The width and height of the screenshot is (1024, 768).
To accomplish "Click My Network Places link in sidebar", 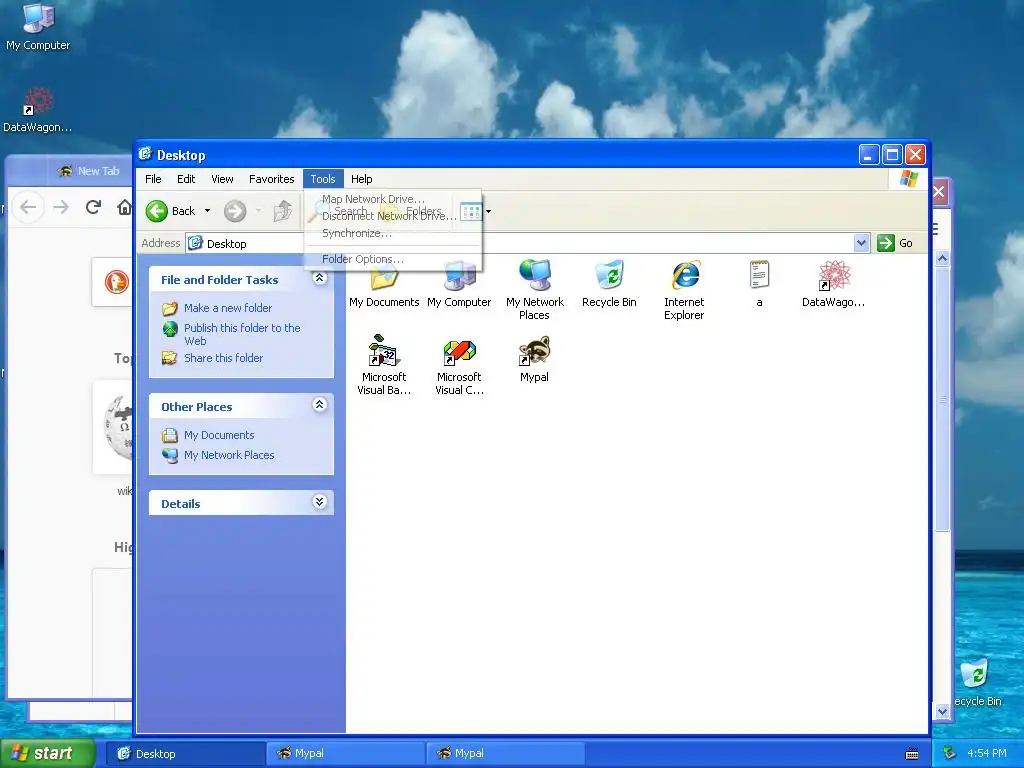I will click(229, 455).
